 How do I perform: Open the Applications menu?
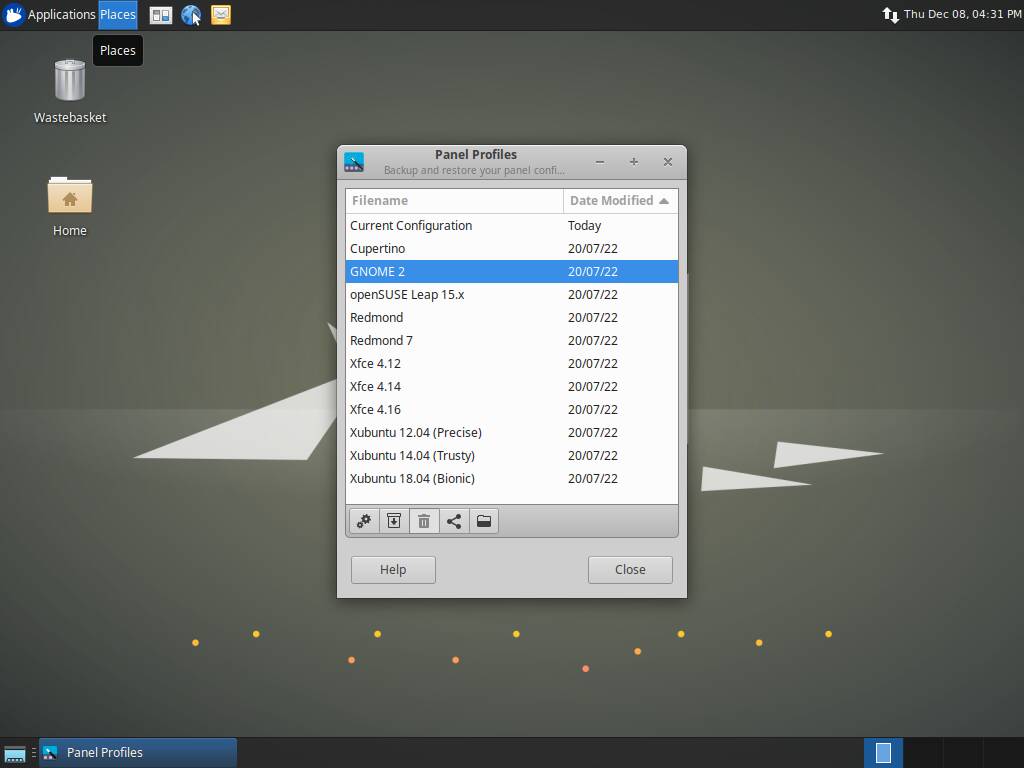click(x=50, y=14)
